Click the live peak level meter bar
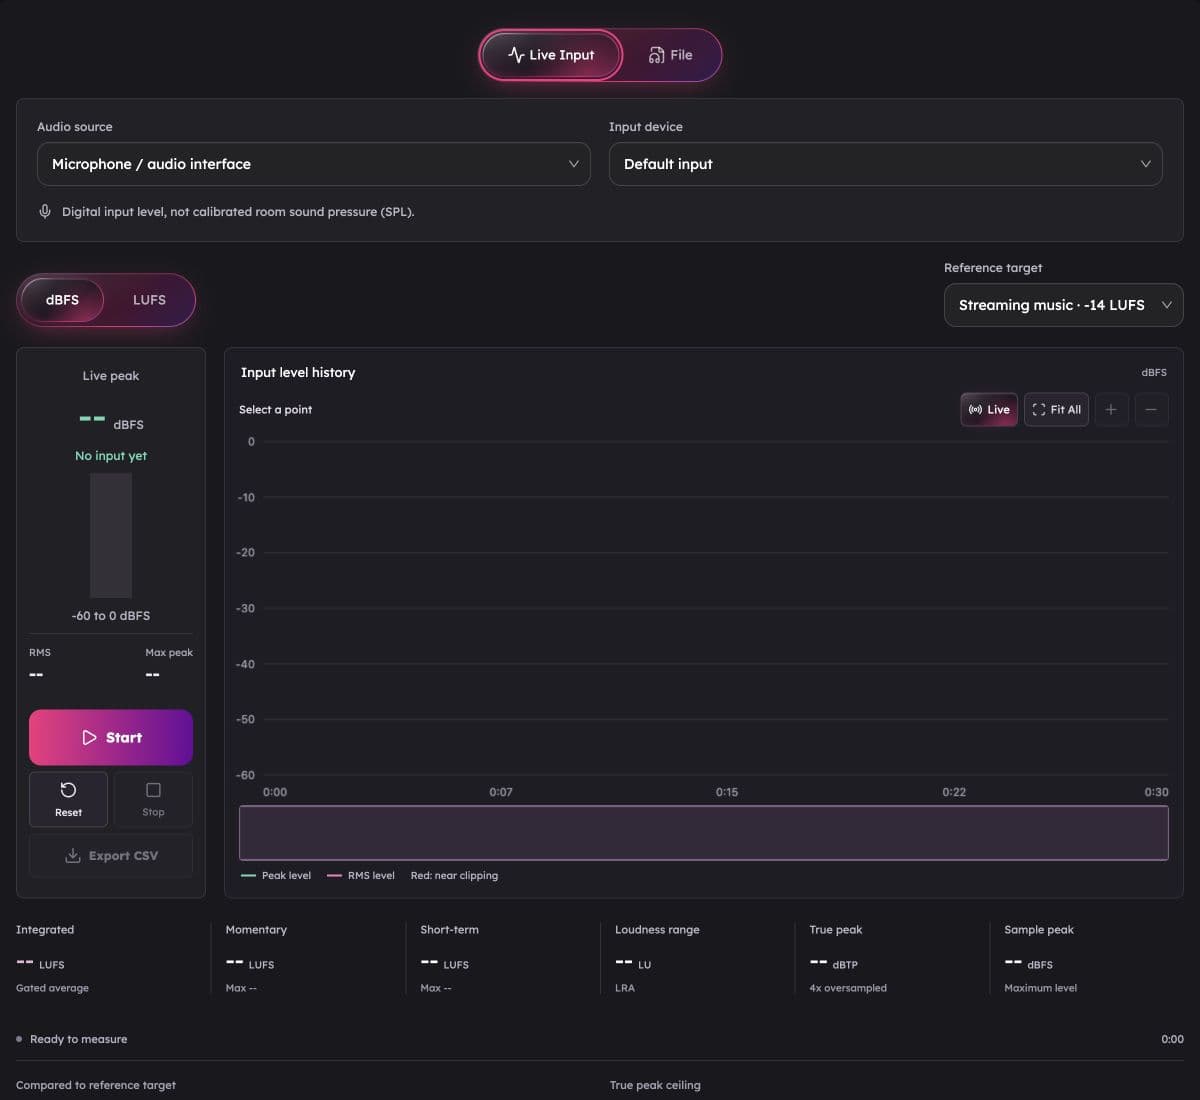 pos(111,535)
